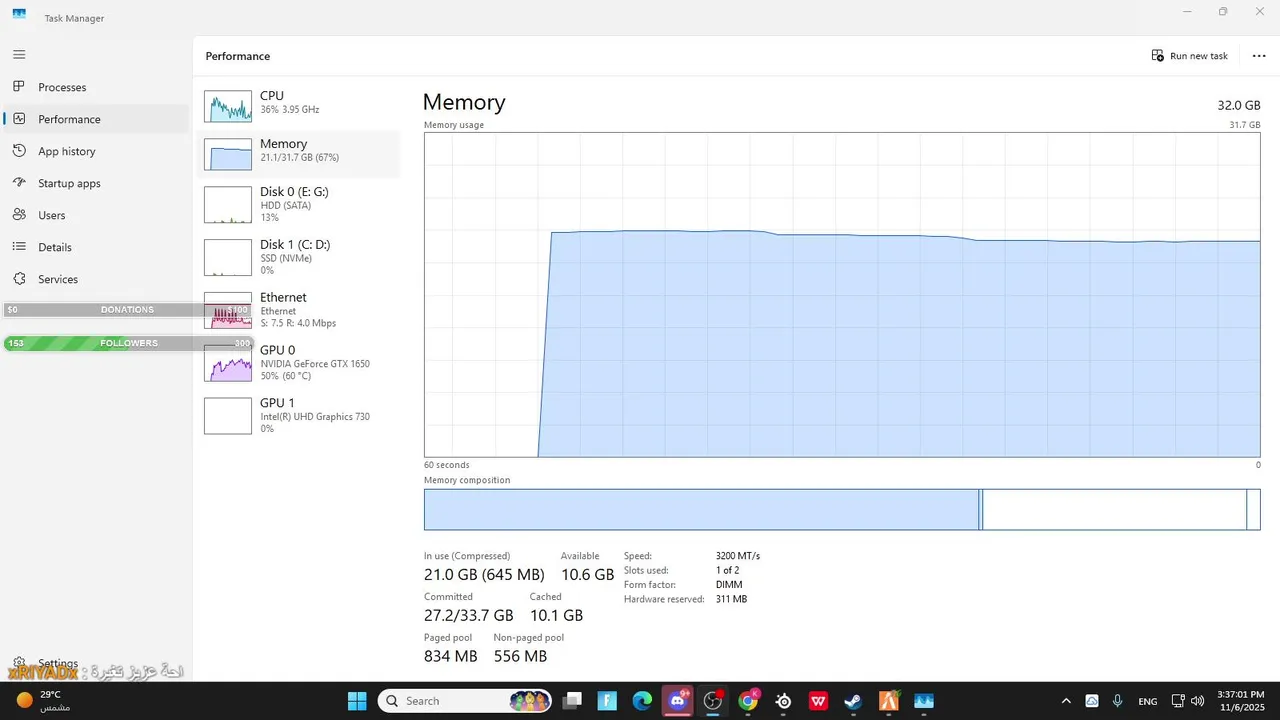Click the cloud sync tray icon
The image size is (1280, 720).
pos(1092,701)
